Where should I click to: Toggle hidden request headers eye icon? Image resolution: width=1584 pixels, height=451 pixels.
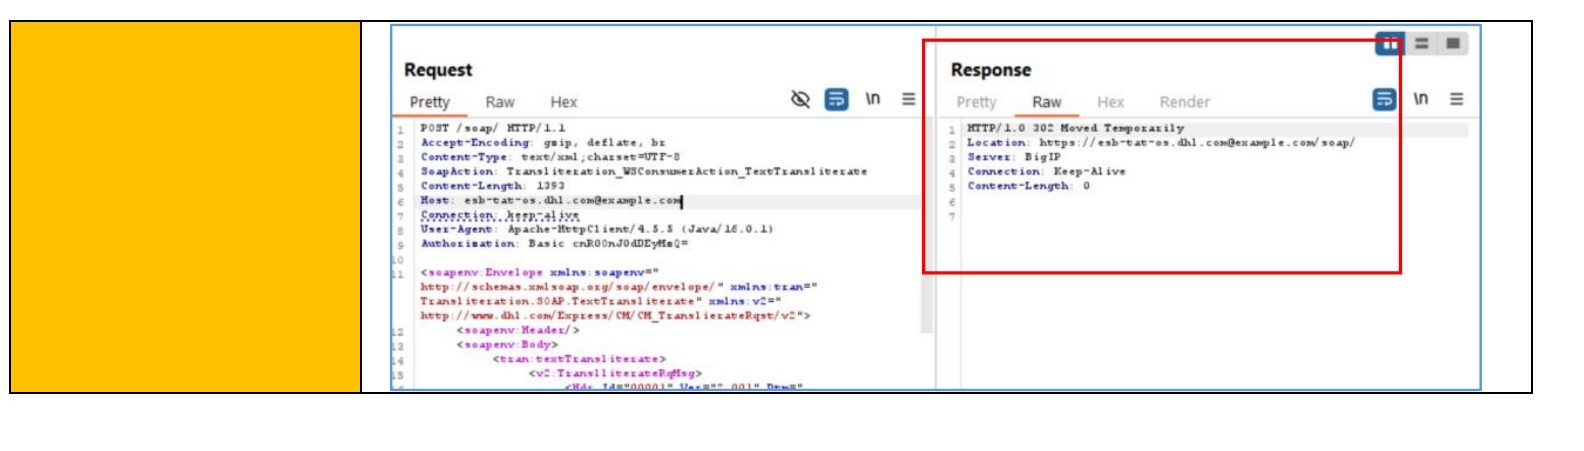(800, 99)
